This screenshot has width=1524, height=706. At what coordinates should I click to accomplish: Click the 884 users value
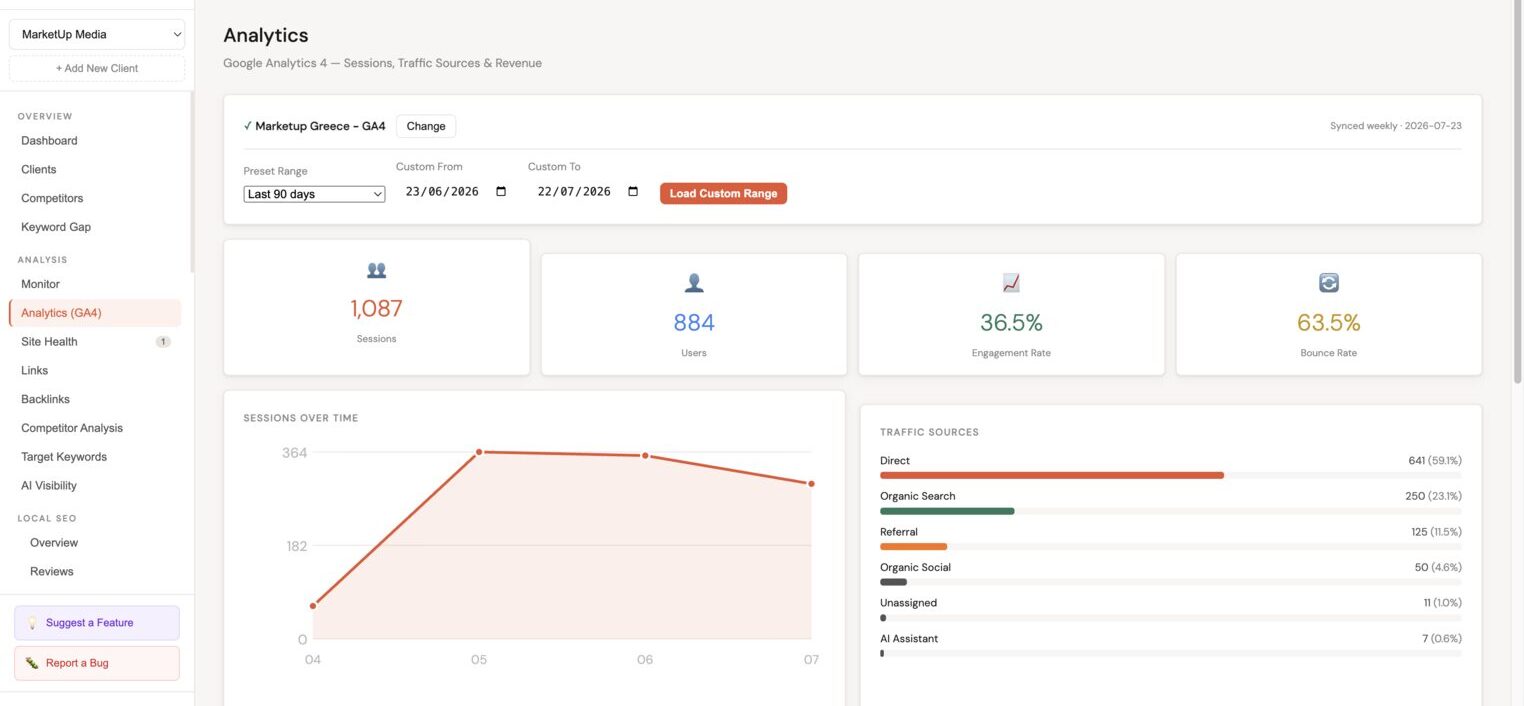click(x=694, y=323)
